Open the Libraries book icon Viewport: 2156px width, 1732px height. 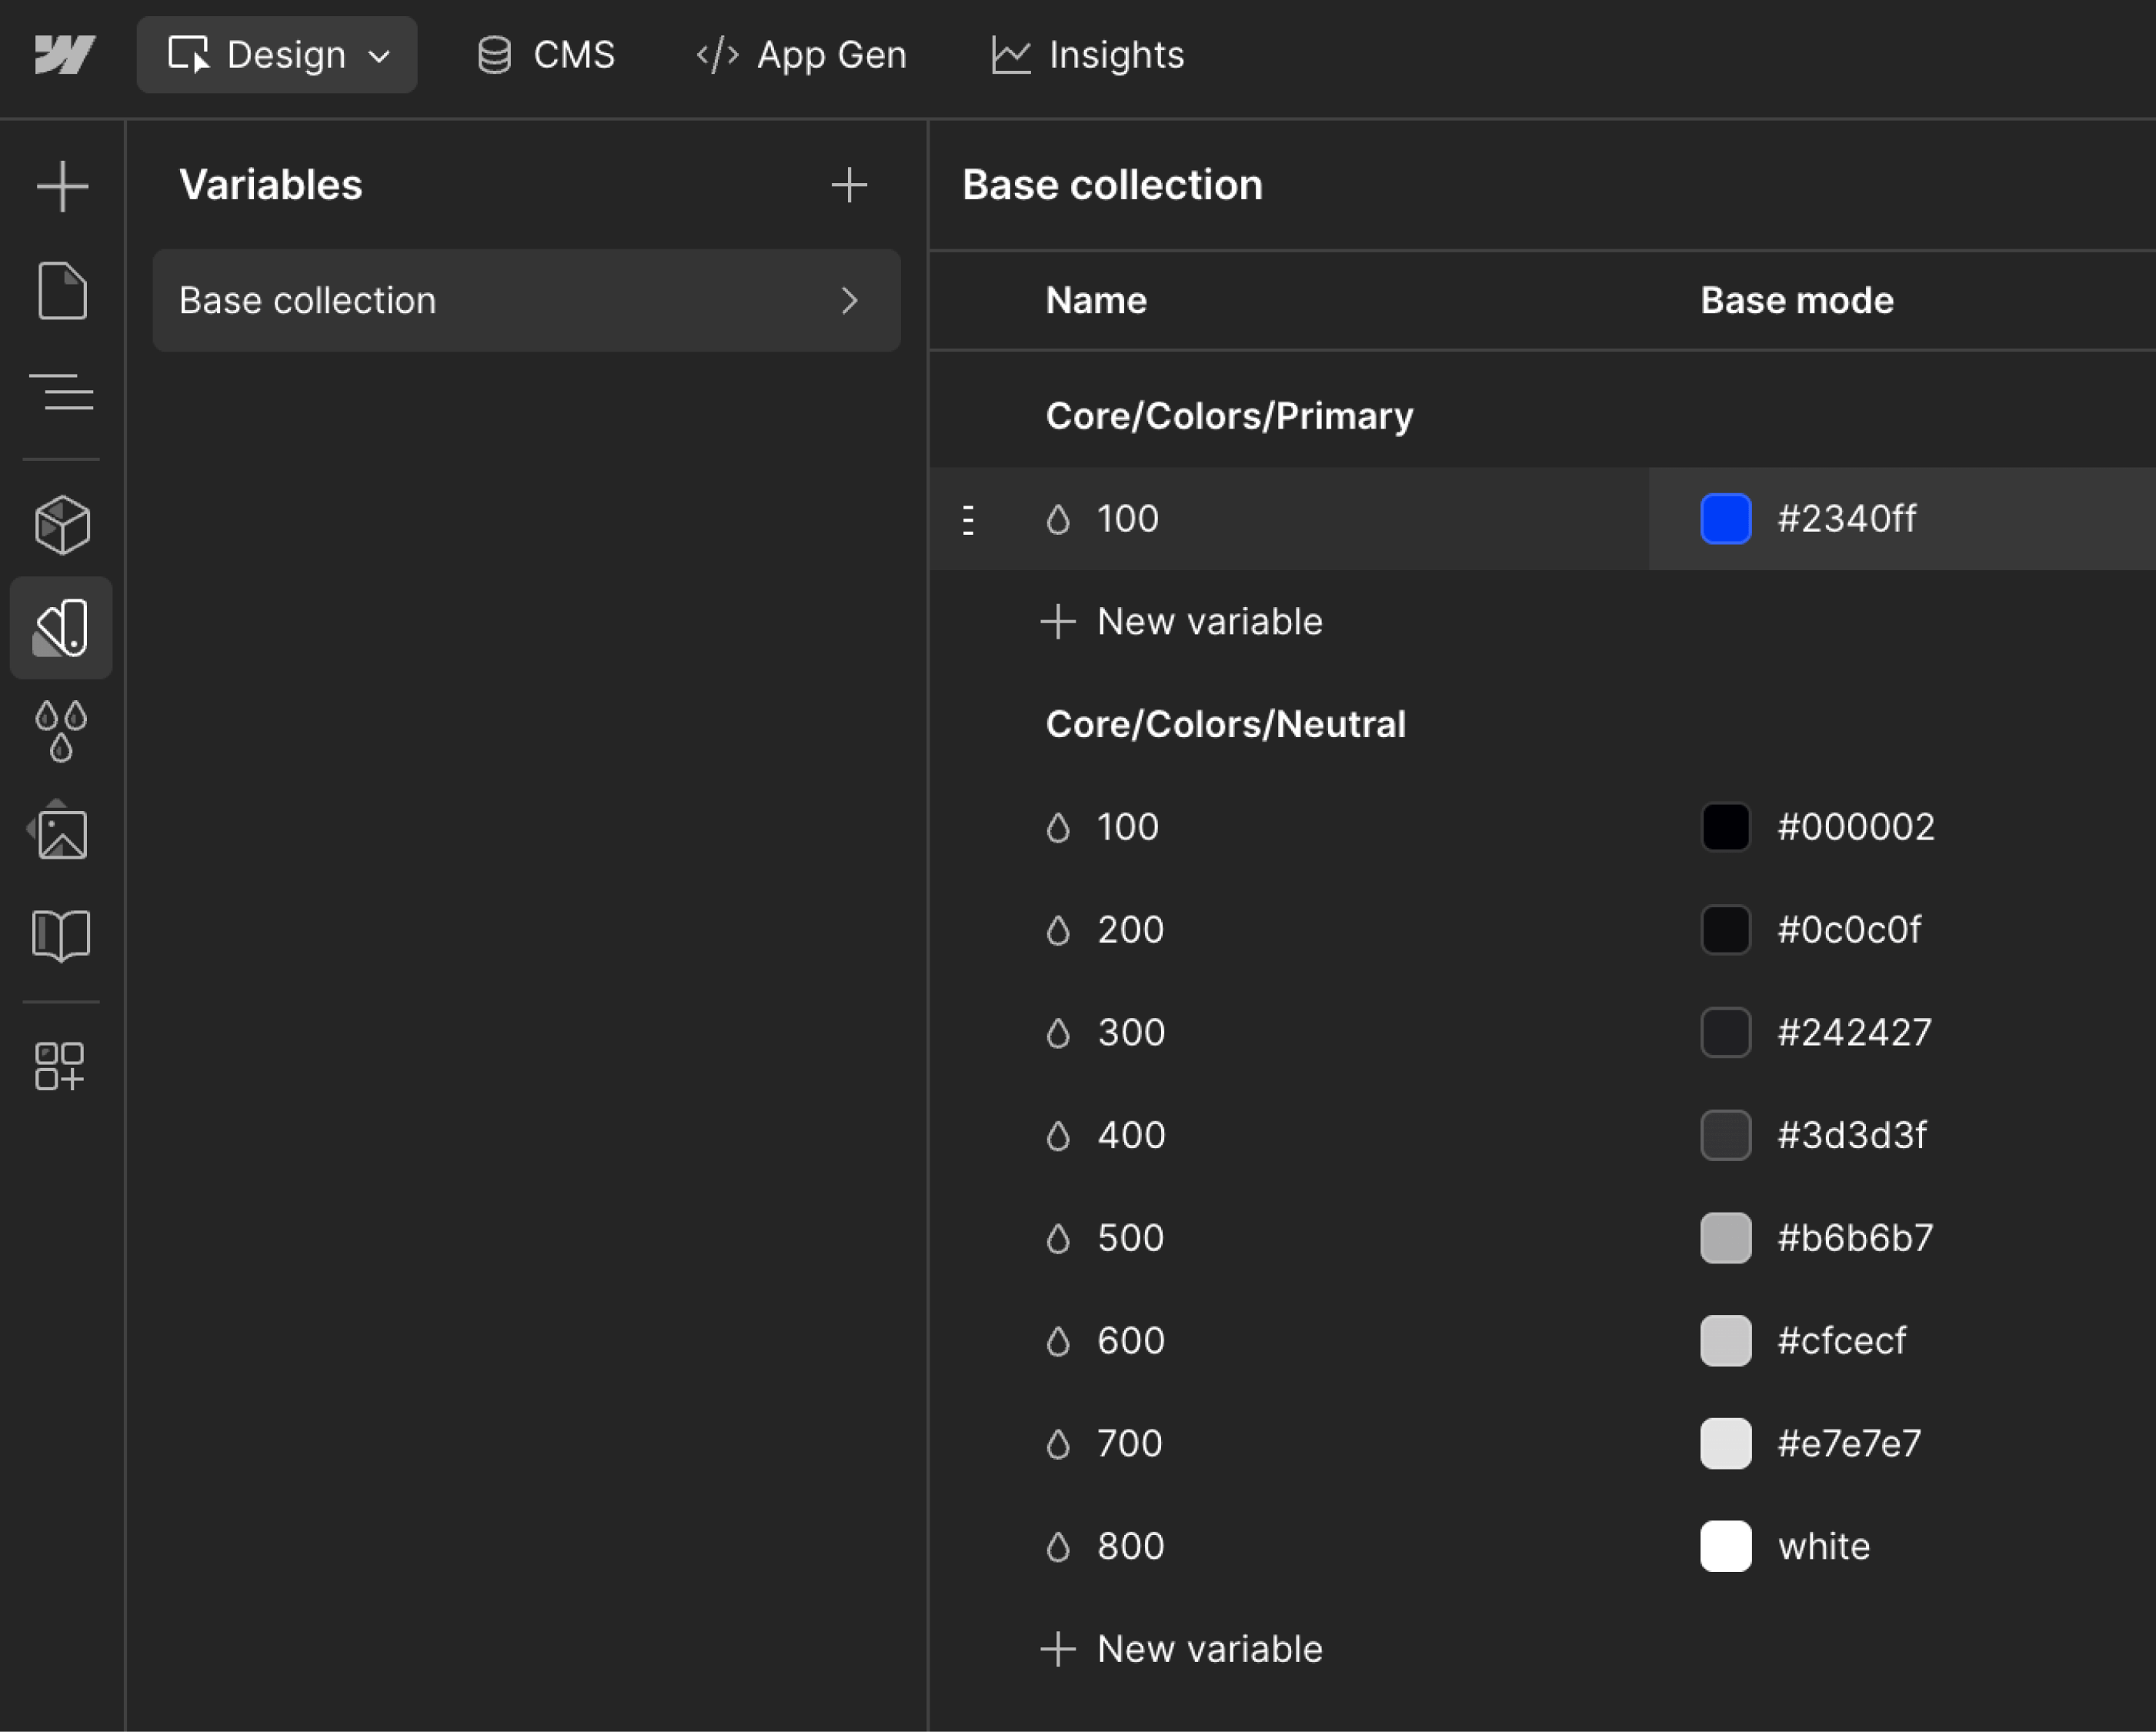62,936
